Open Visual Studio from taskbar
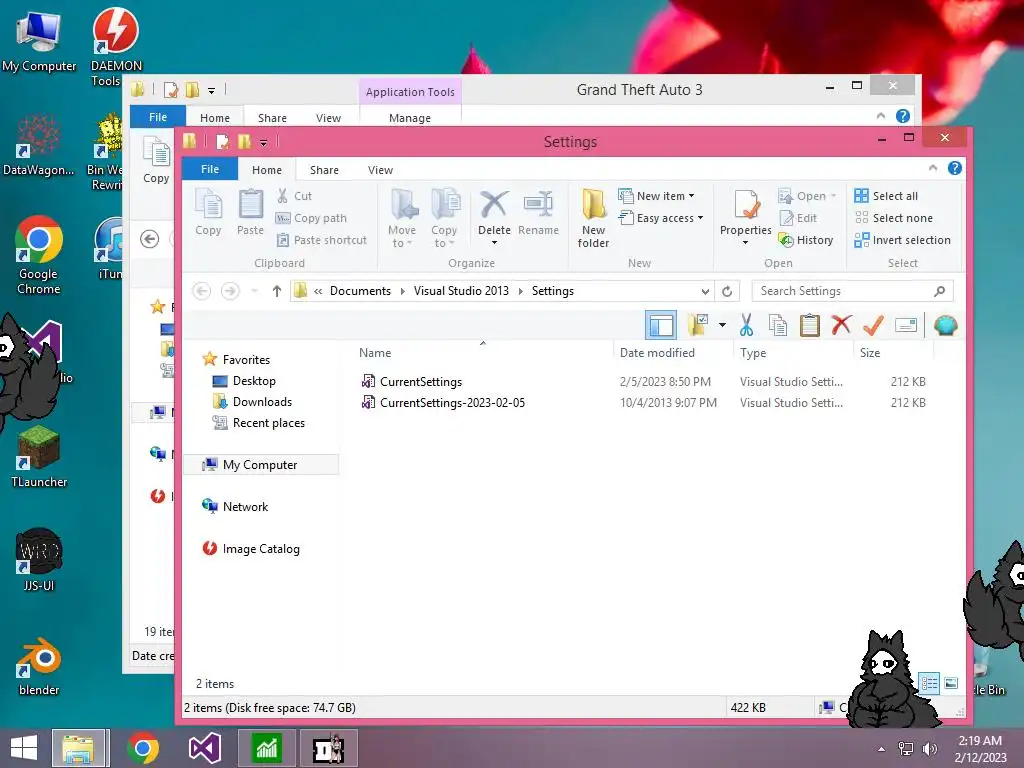The image size is (1024, 768). [x=204, y=748]
